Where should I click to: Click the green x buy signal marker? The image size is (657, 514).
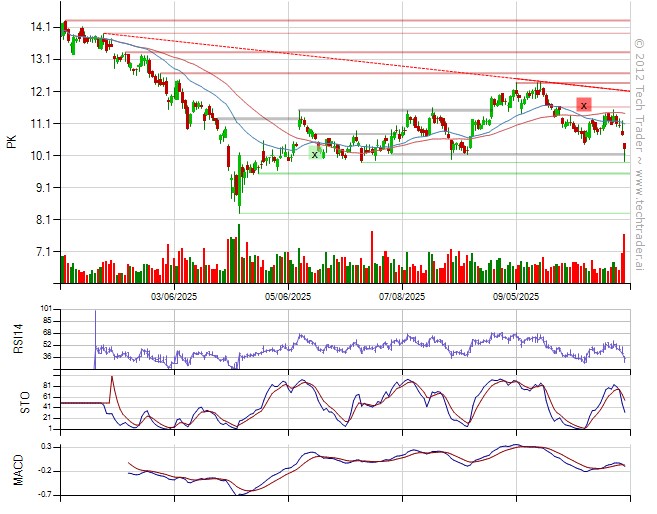(315, 154)
